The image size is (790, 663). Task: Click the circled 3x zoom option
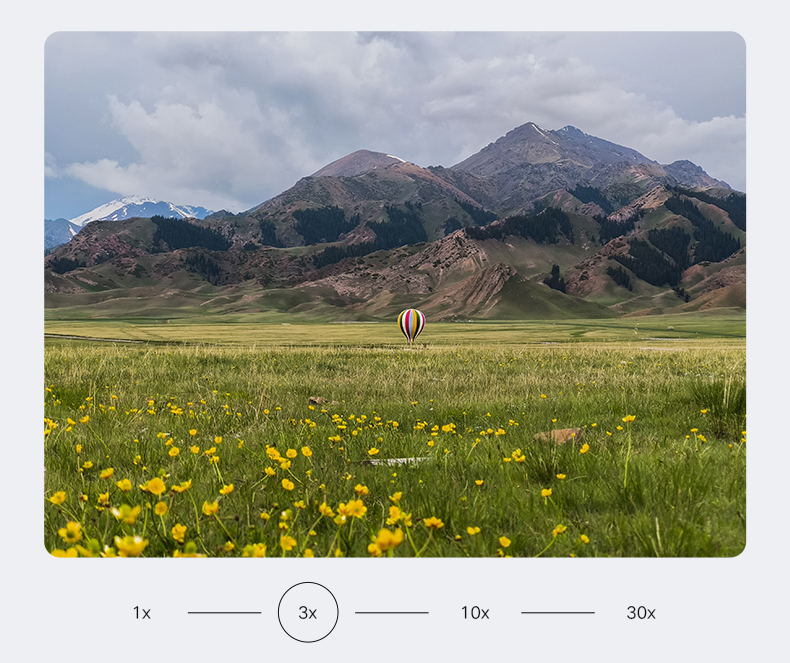pyautogui.click(x=308, y=613)
